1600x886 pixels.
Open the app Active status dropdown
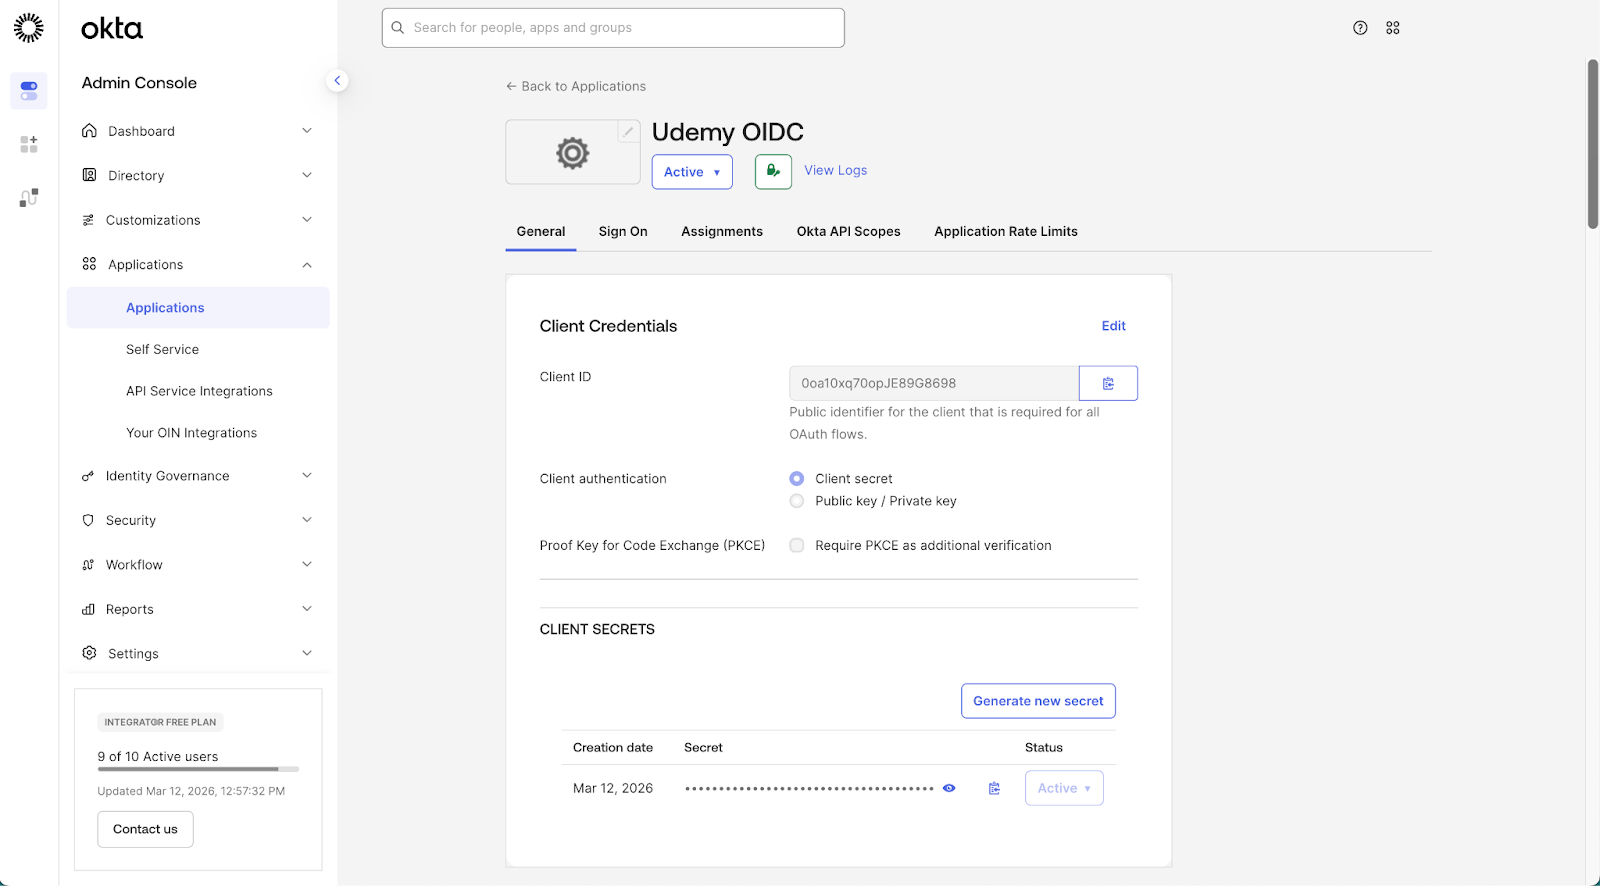(692, 172)
